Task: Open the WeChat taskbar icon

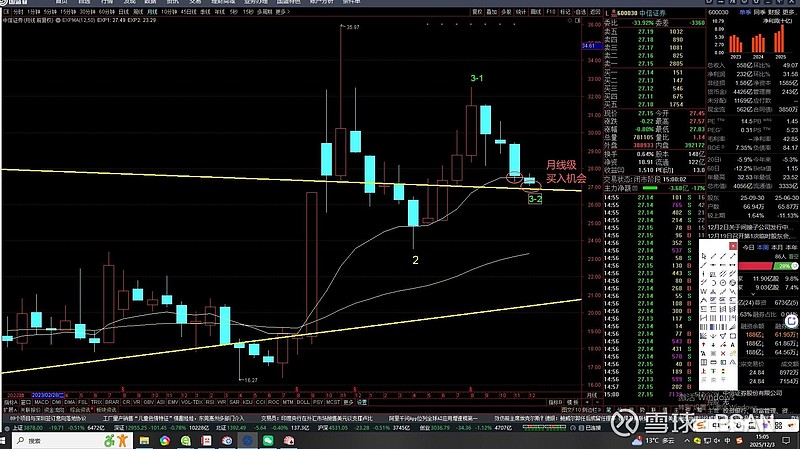Action: pyautogui.click(x=268, y=440)
